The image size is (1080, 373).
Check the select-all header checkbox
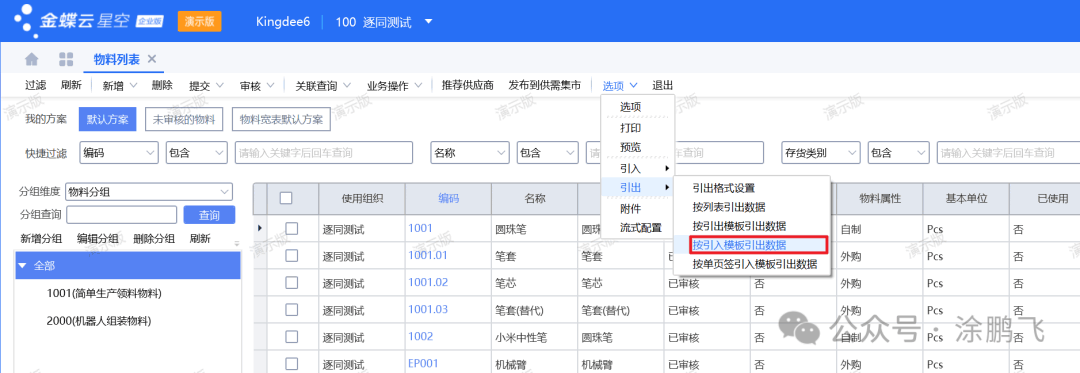pos(286,198)
